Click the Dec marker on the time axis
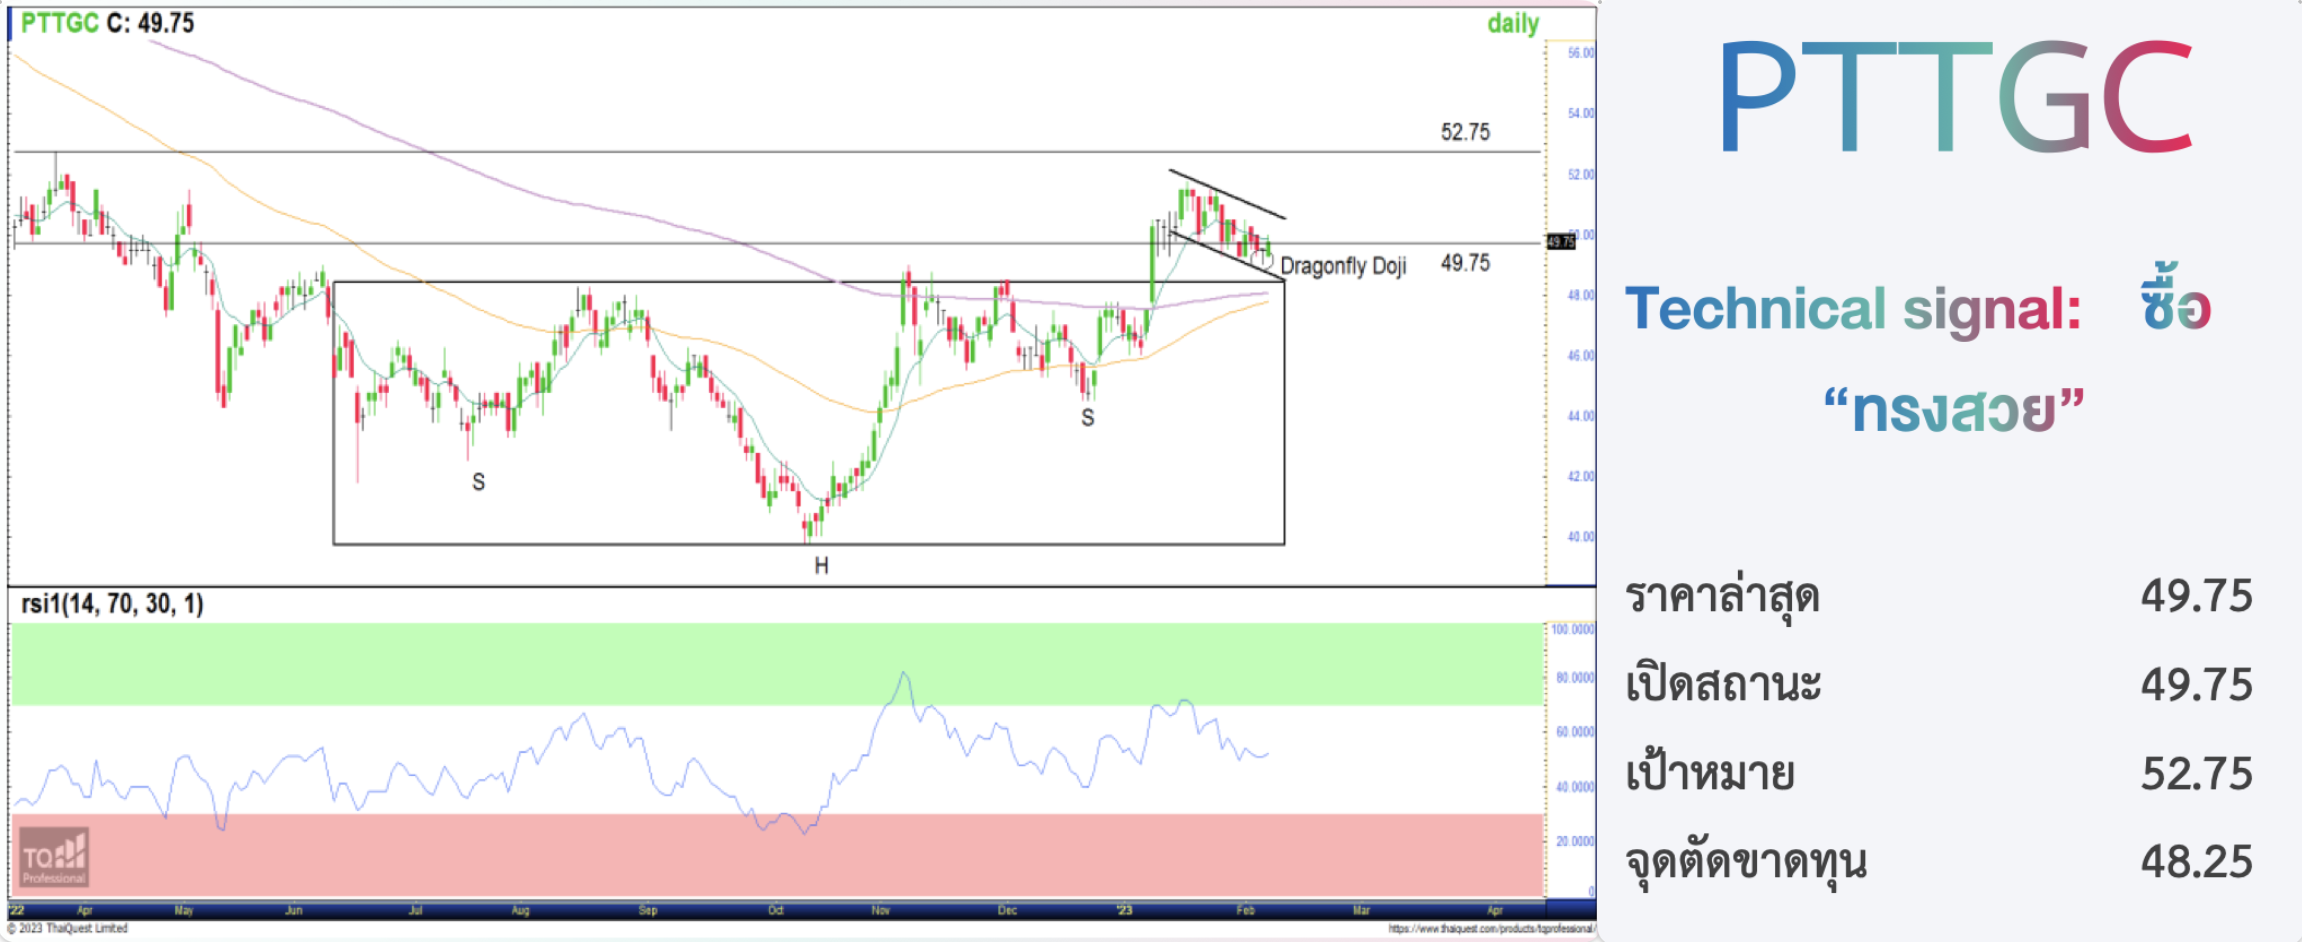This screenshot has width=2302, height=942. 1007,910
